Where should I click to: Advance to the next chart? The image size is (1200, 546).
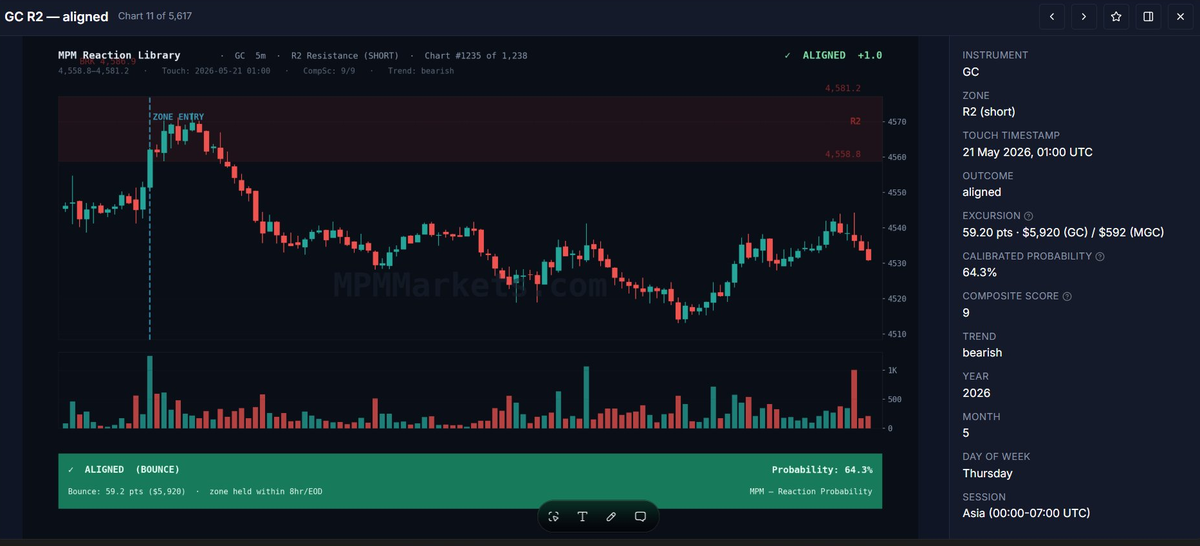click(x=1084, y=16)
